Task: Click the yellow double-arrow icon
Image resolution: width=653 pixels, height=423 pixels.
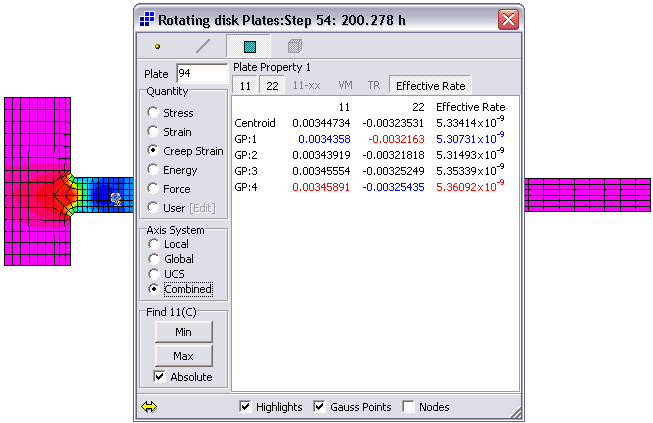Action: coord(149,407)
